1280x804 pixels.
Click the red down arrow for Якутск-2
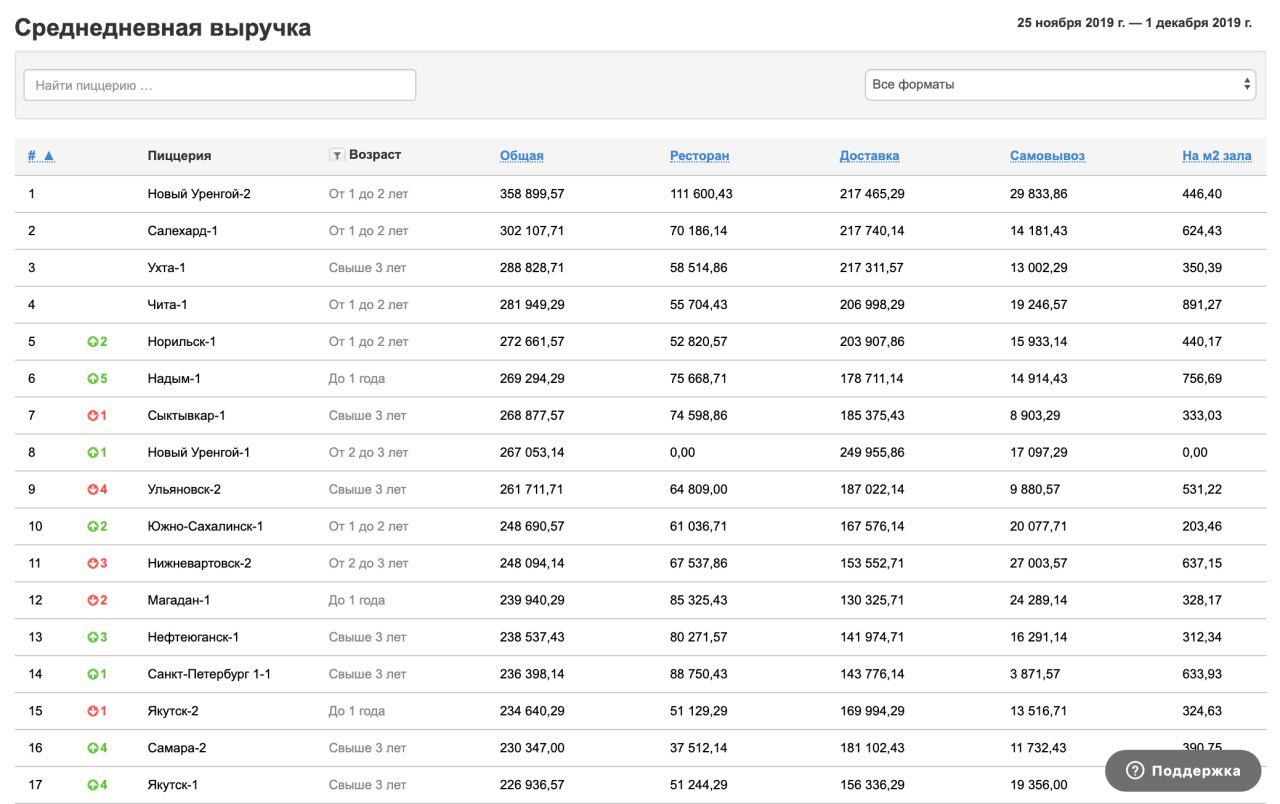[93, 712]
